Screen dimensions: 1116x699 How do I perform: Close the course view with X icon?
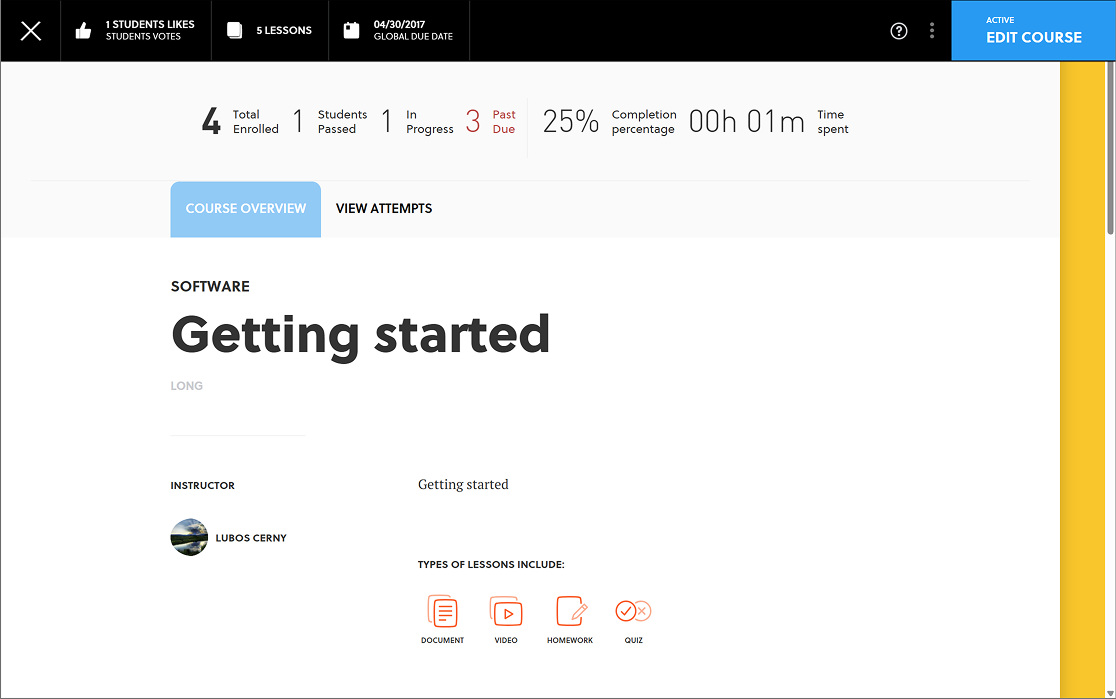[x=31, y=31]
